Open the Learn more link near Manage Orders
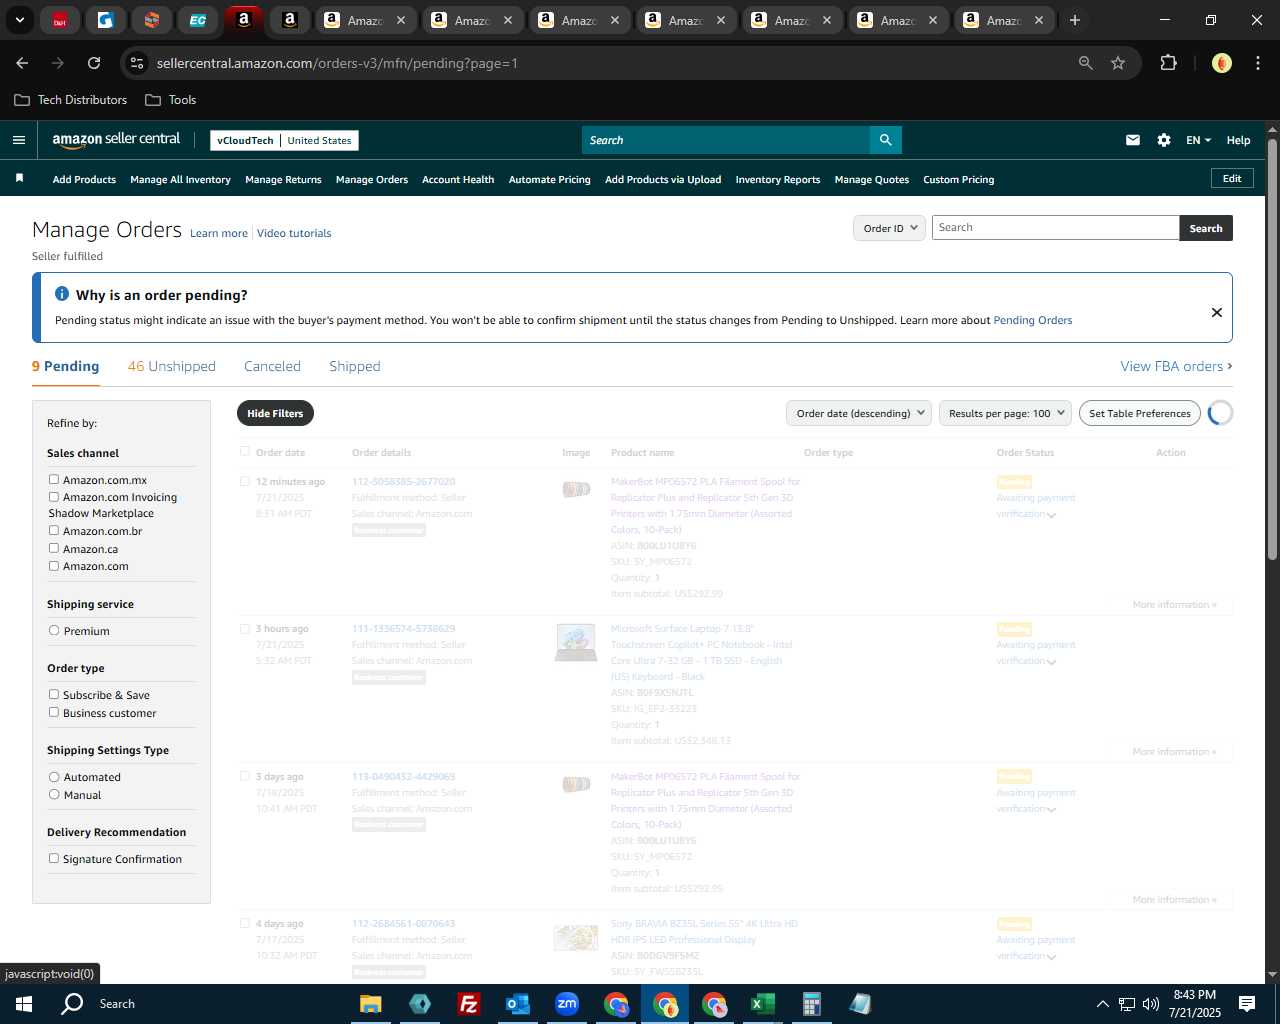The width and height of the screenshot is (1280, 1024). 219,233
